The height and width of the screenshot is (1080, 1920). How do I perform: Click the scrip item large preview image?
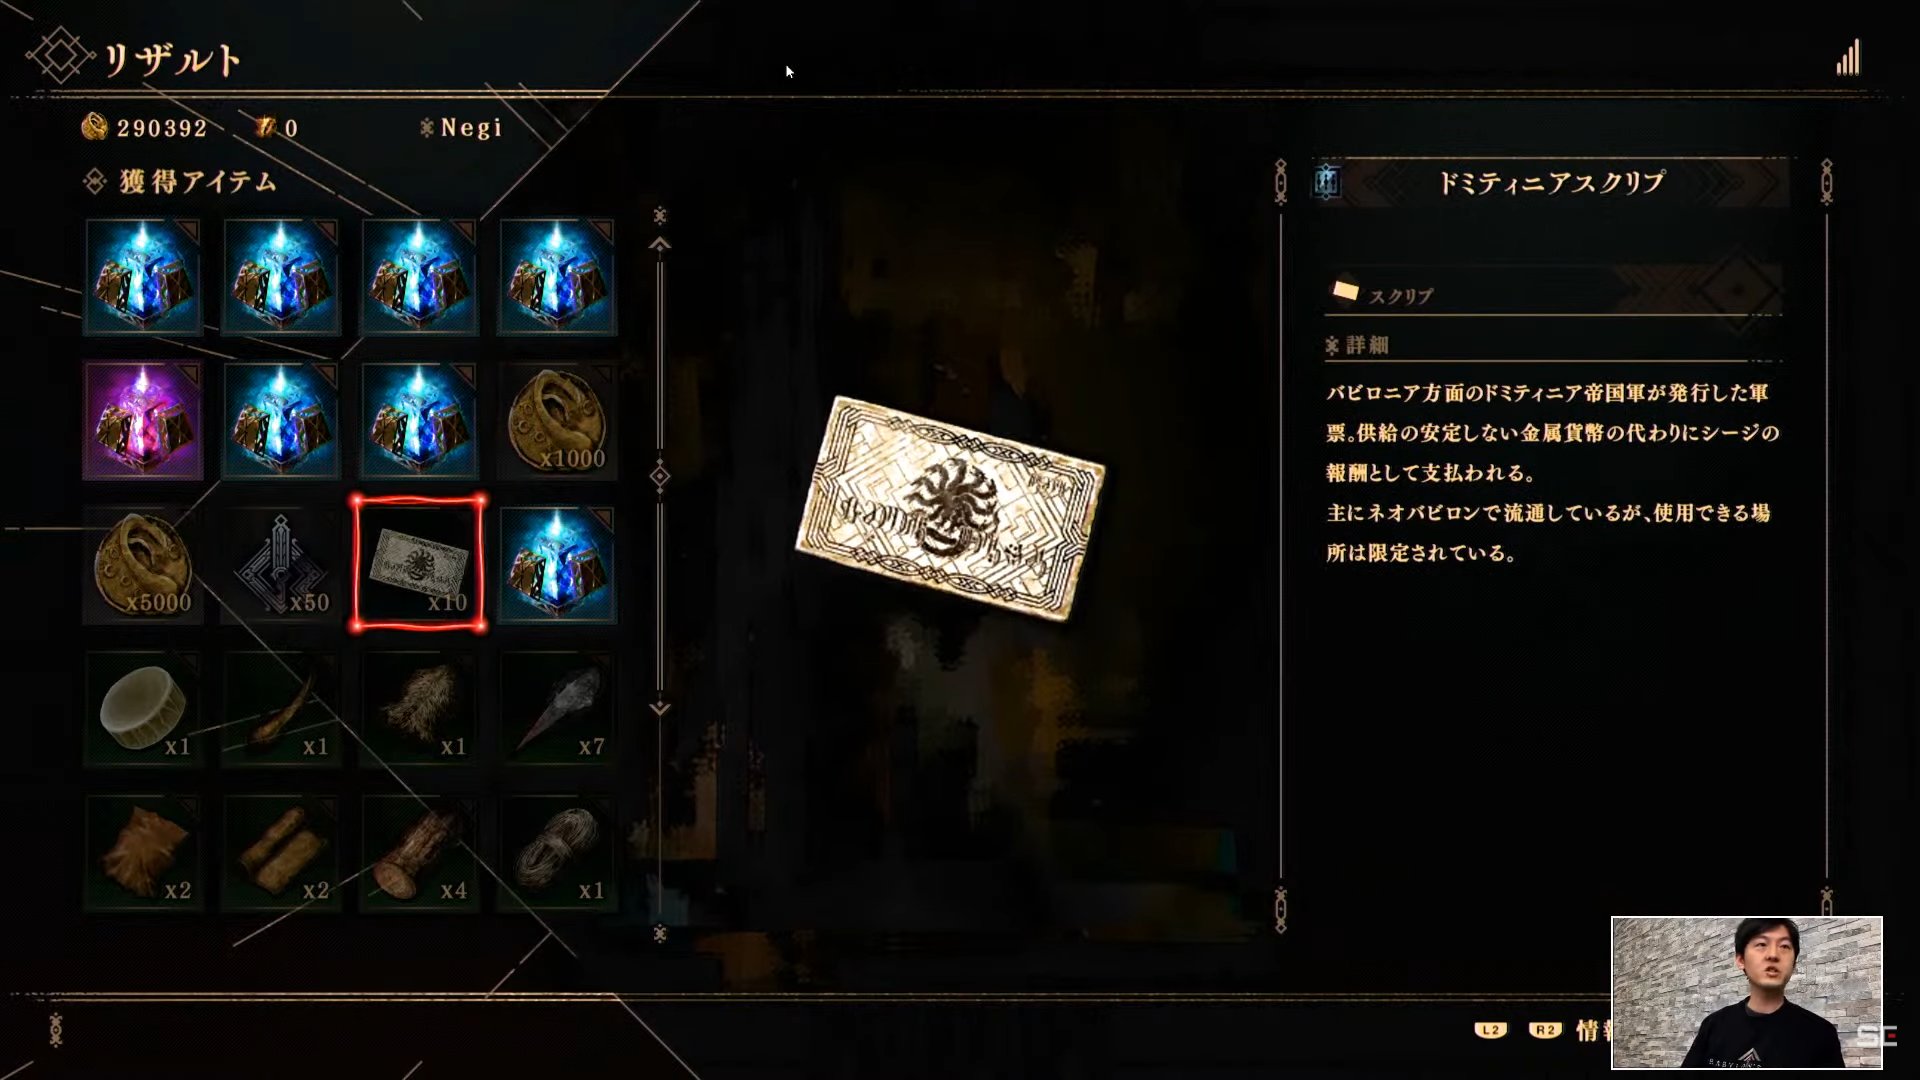[x=950, y=508]
